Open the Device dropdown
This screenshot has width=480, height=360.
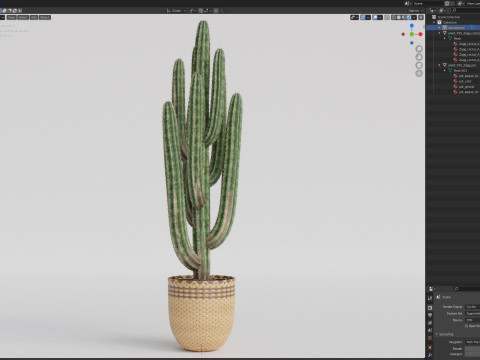pos(473,320)
